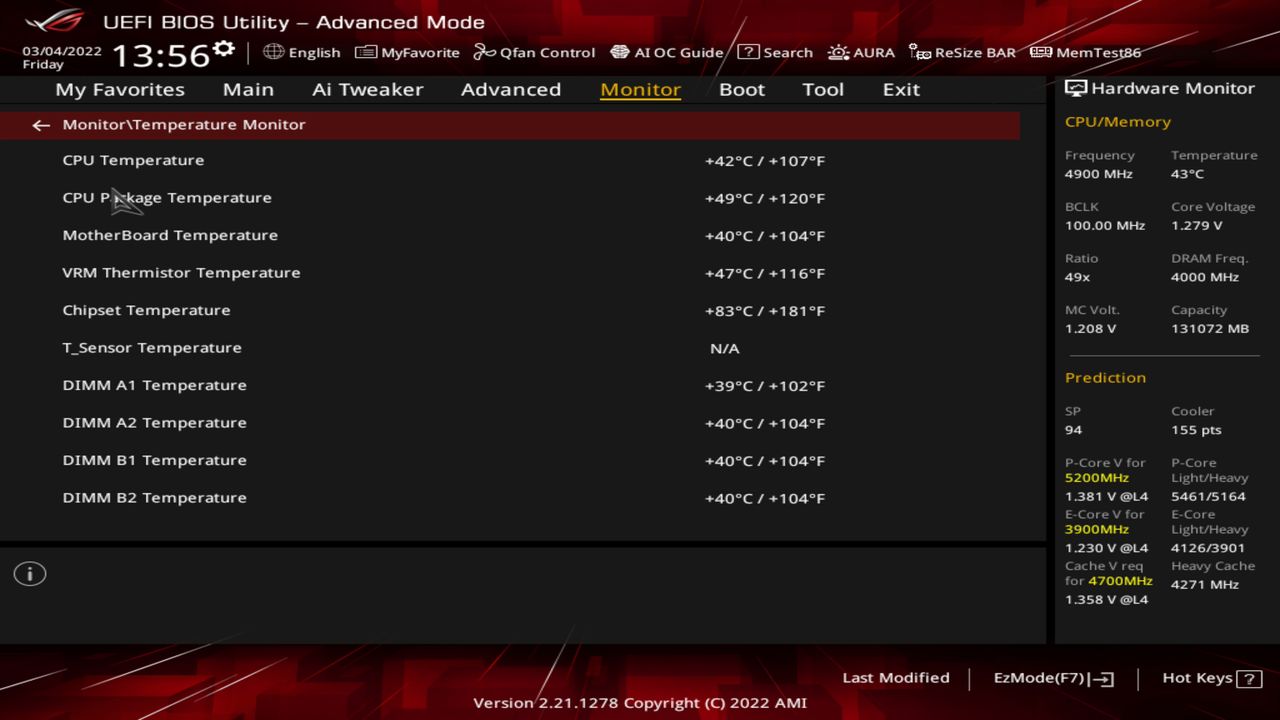The width and height of the screenshot is (1280, 720).
Task: Open MyFavorite via its icon
Action: pos(366,52)
